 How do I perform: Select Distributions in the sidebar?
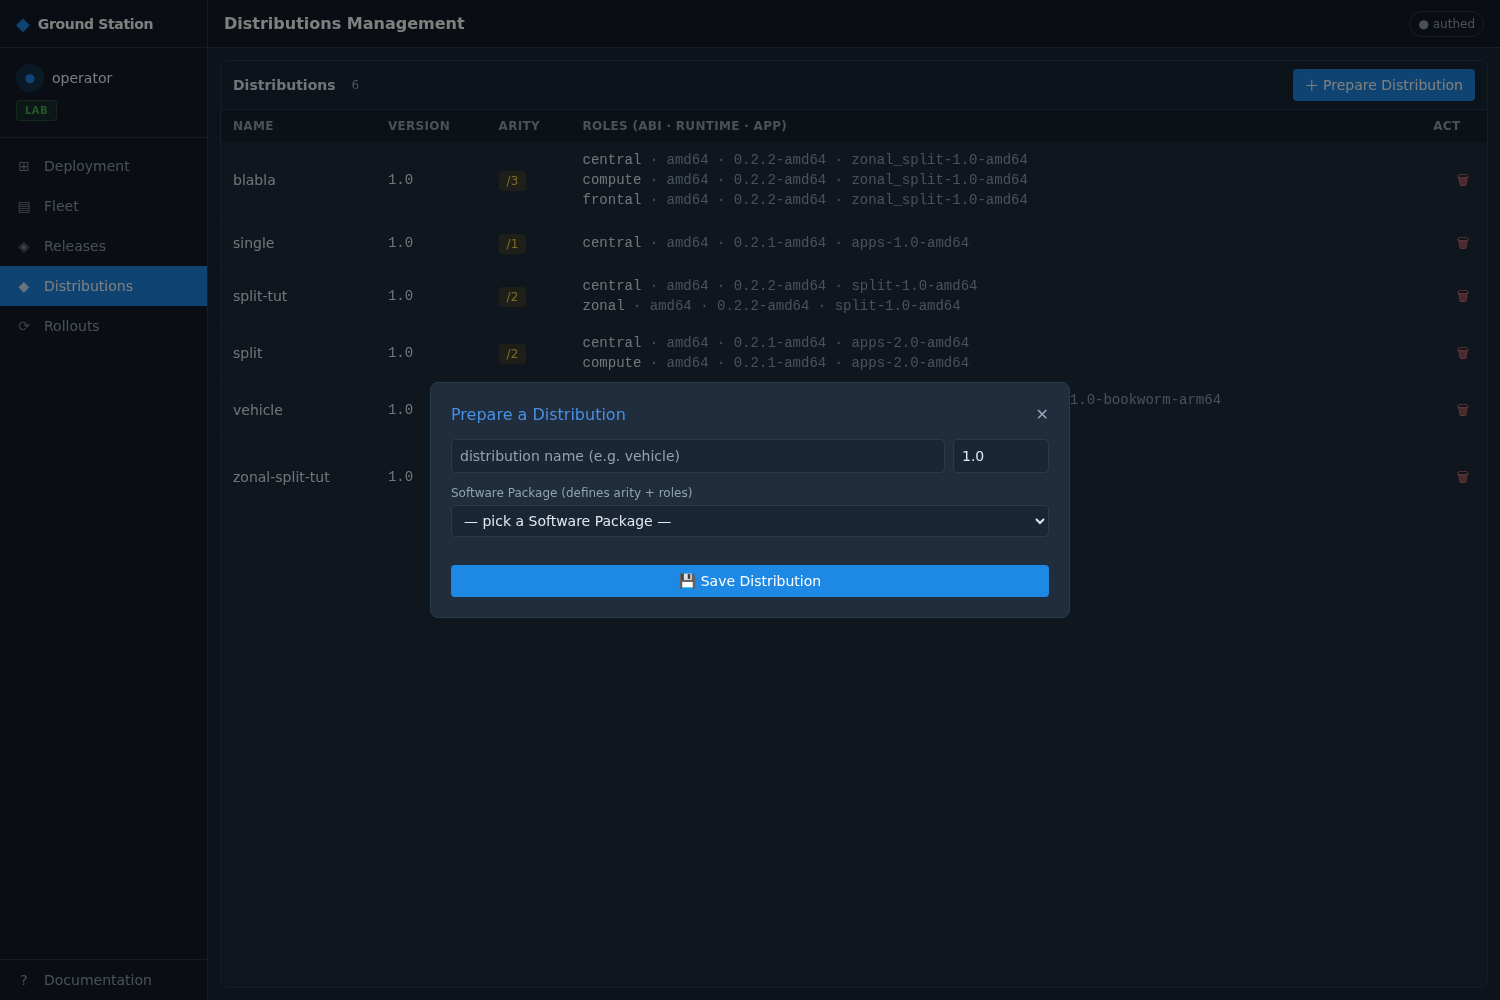coord(103,286)
